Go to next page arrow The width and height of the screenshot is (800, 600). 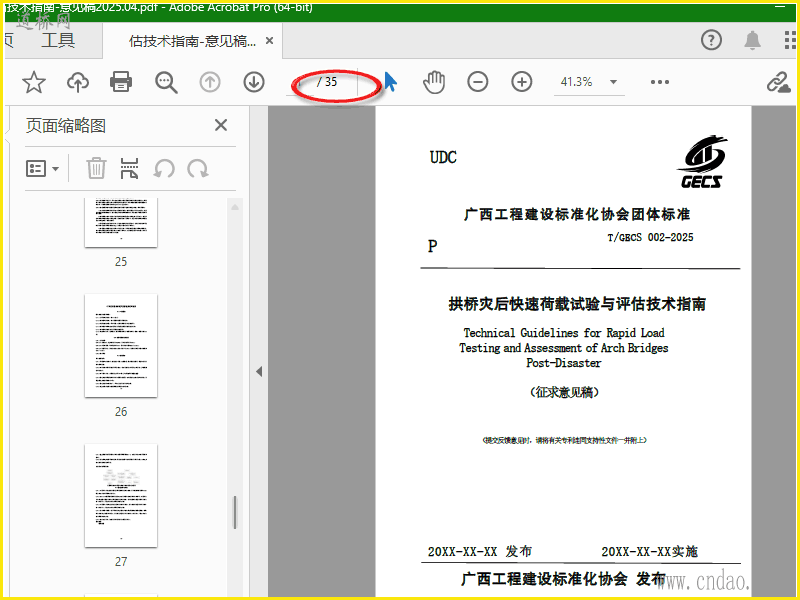[x=254, y=82]
